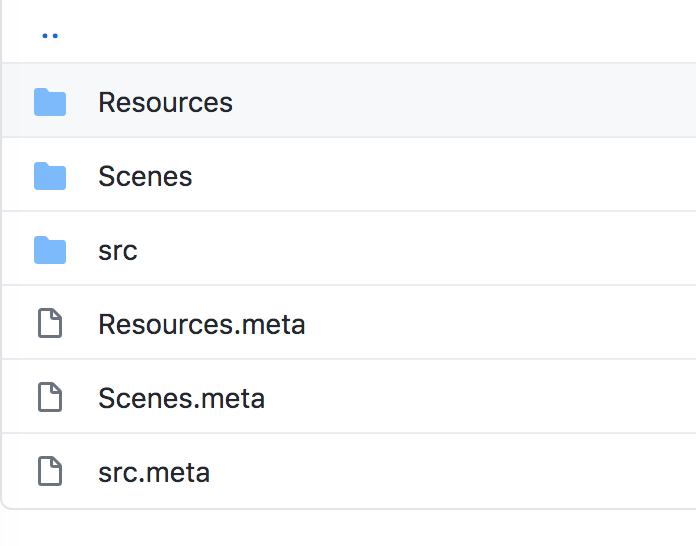The image size is (696, 546).
Task: Go up to parent directory via '..'
Action: [x=50, y=34]
